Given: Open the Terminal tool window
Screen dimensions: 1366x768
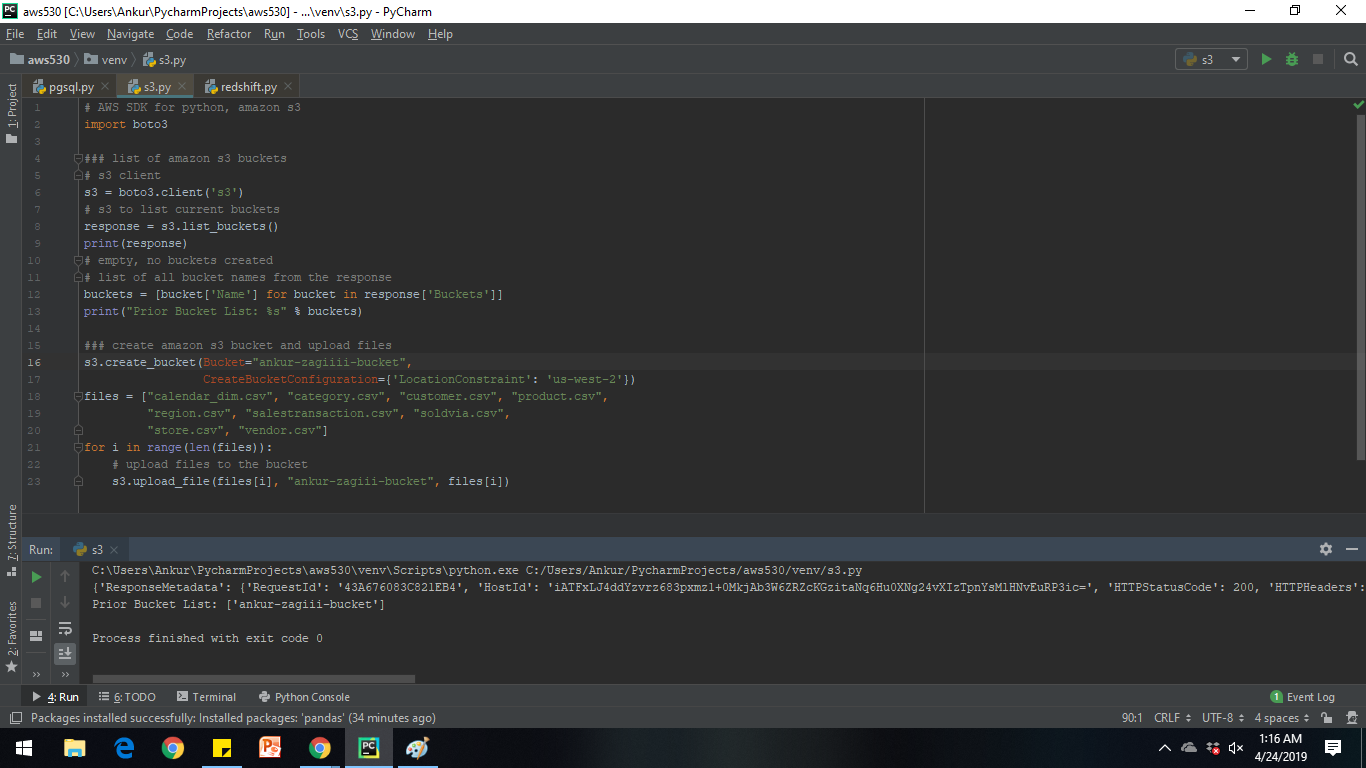Looking at the screenshot, I should (x=206, y=697).
